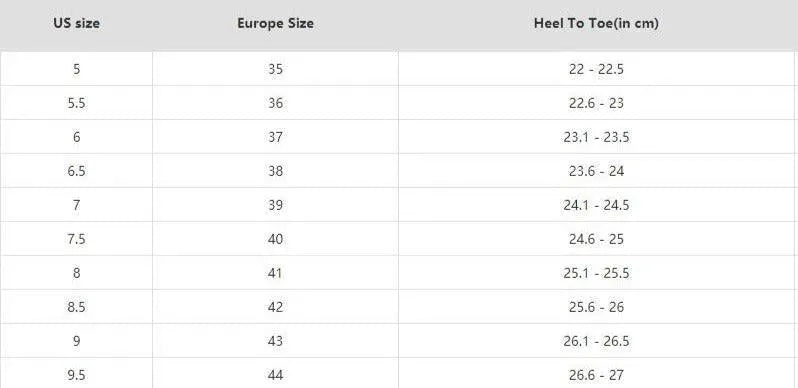Select Europe size 42 cell
This screenshot has width=798, height=388.
point(275,307)
